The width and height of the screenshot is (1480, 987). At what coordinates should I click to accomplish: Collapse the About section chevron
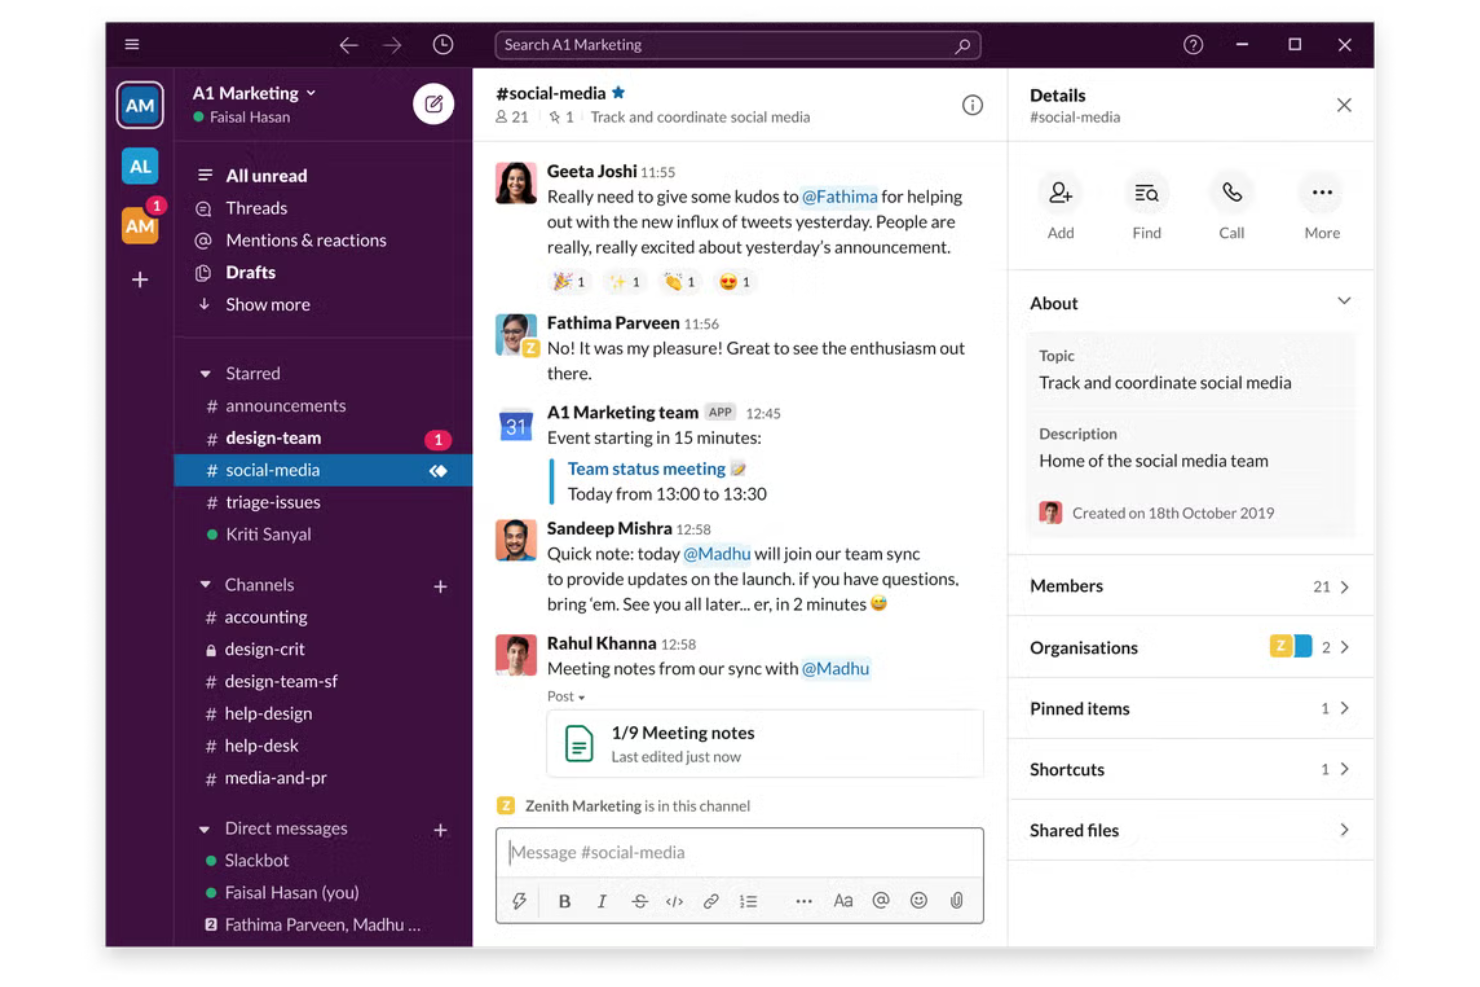pyautogui.click(x=1343, y=301)
